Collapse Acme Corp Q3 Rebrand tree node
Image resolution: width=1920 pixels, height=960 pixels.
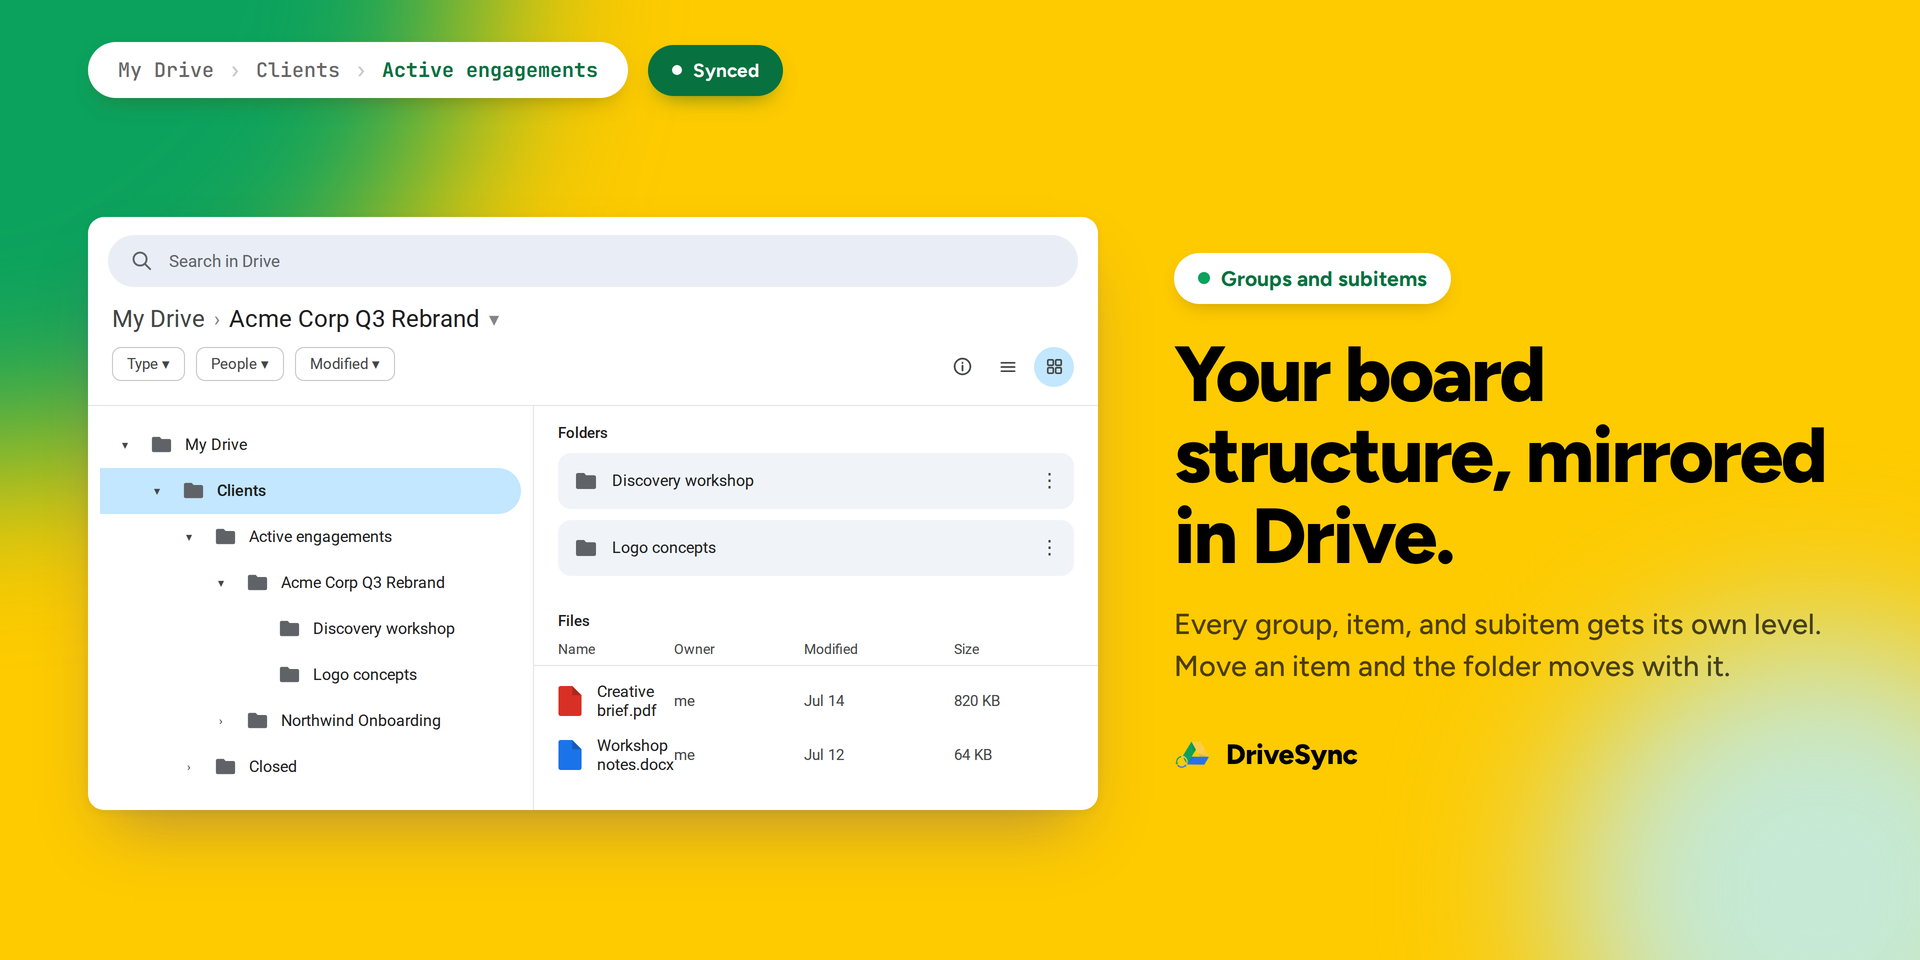tap(221, 583)
